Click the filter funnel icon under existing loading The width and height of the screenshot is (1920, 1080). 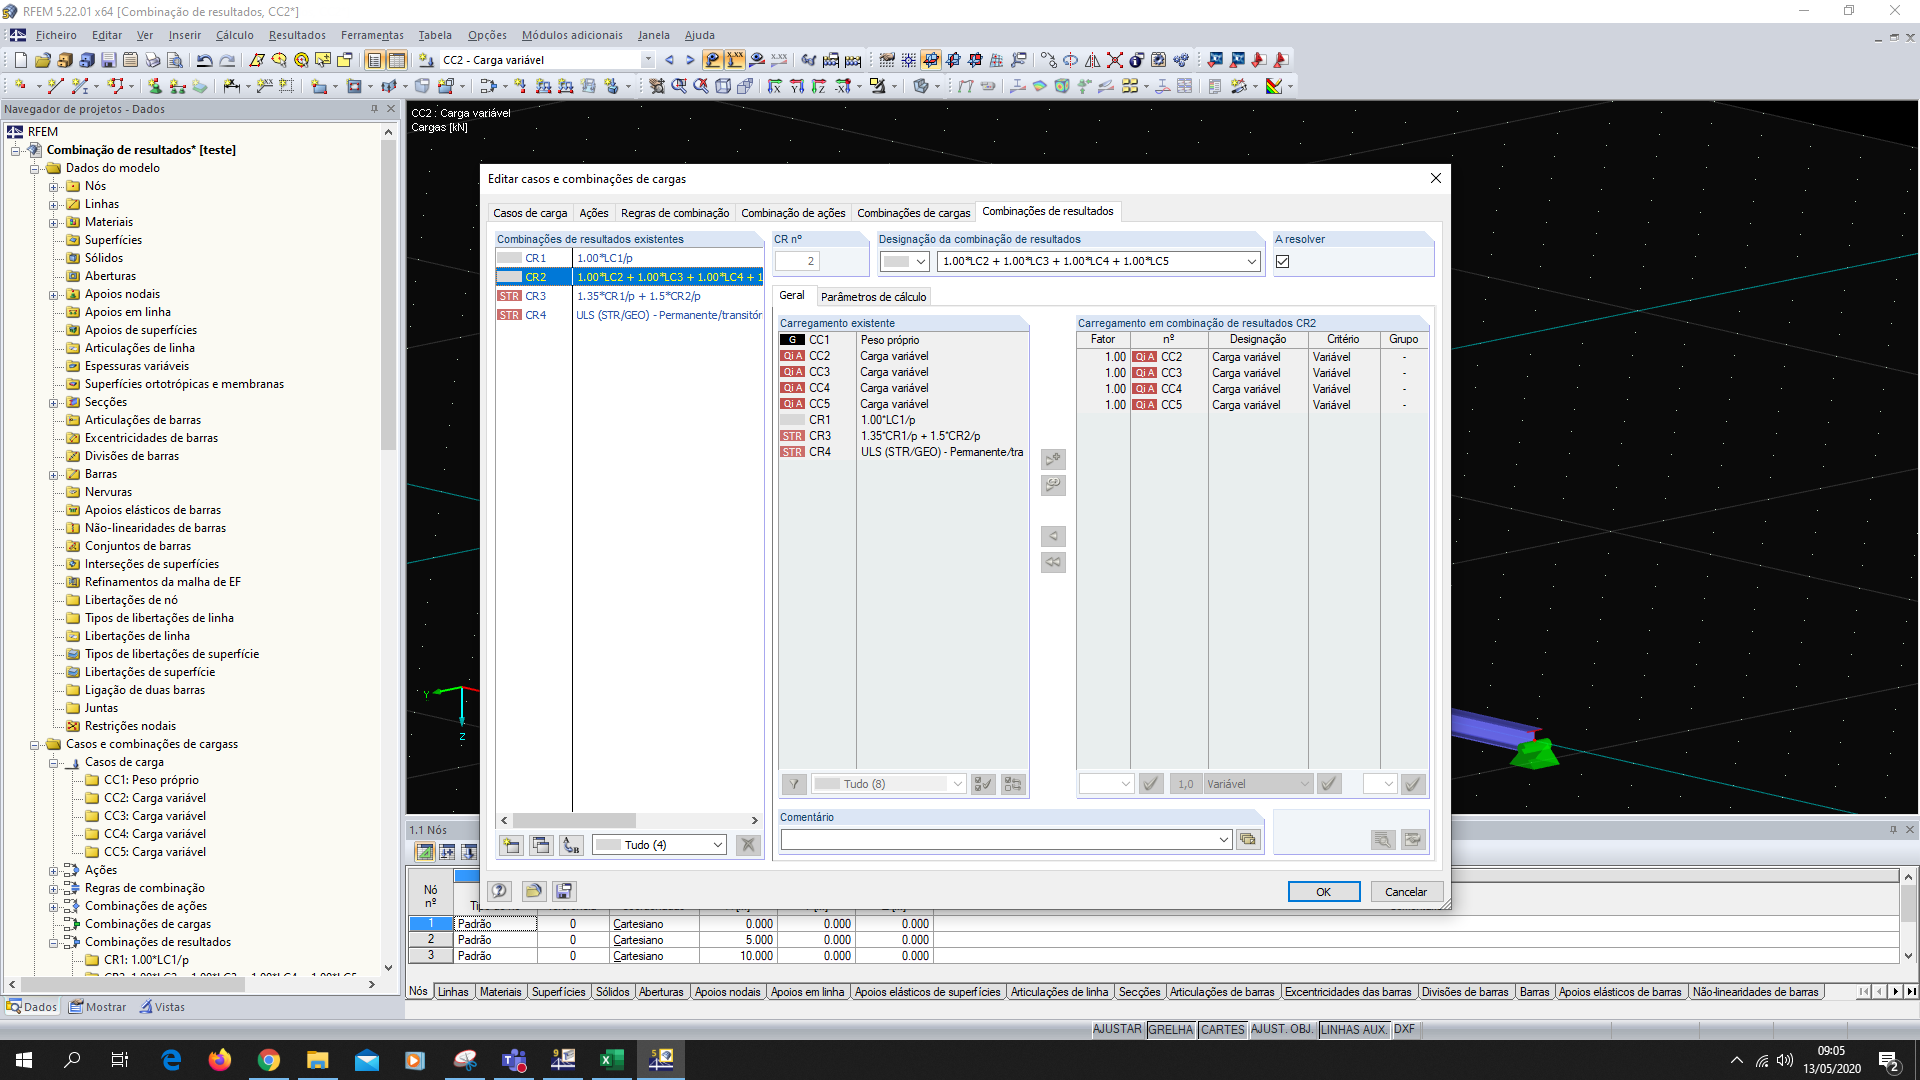[794, 784]
